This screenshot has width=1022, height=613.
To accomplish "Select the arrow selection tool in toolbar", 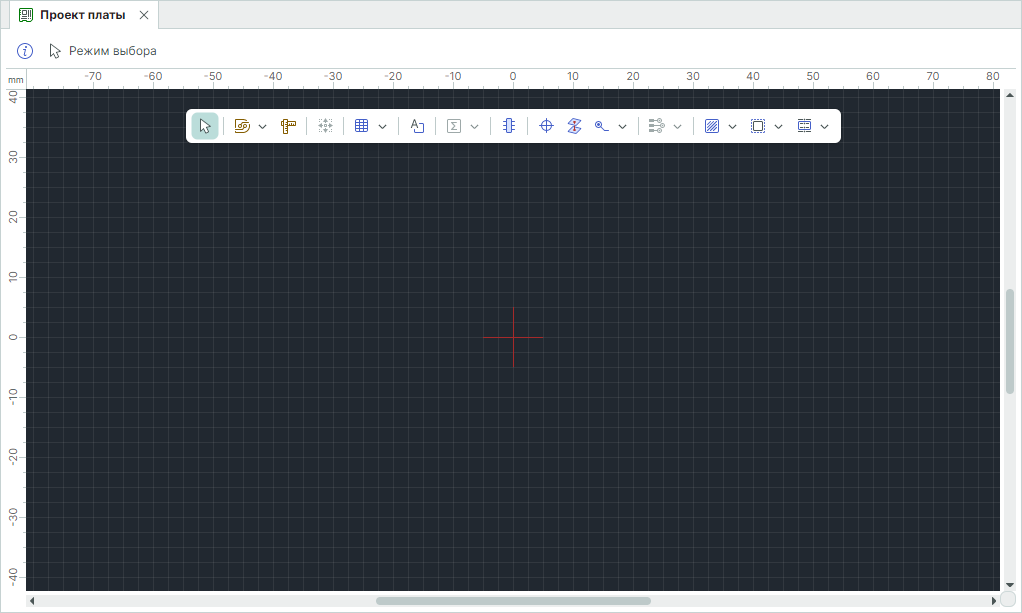I will point(205,126).
